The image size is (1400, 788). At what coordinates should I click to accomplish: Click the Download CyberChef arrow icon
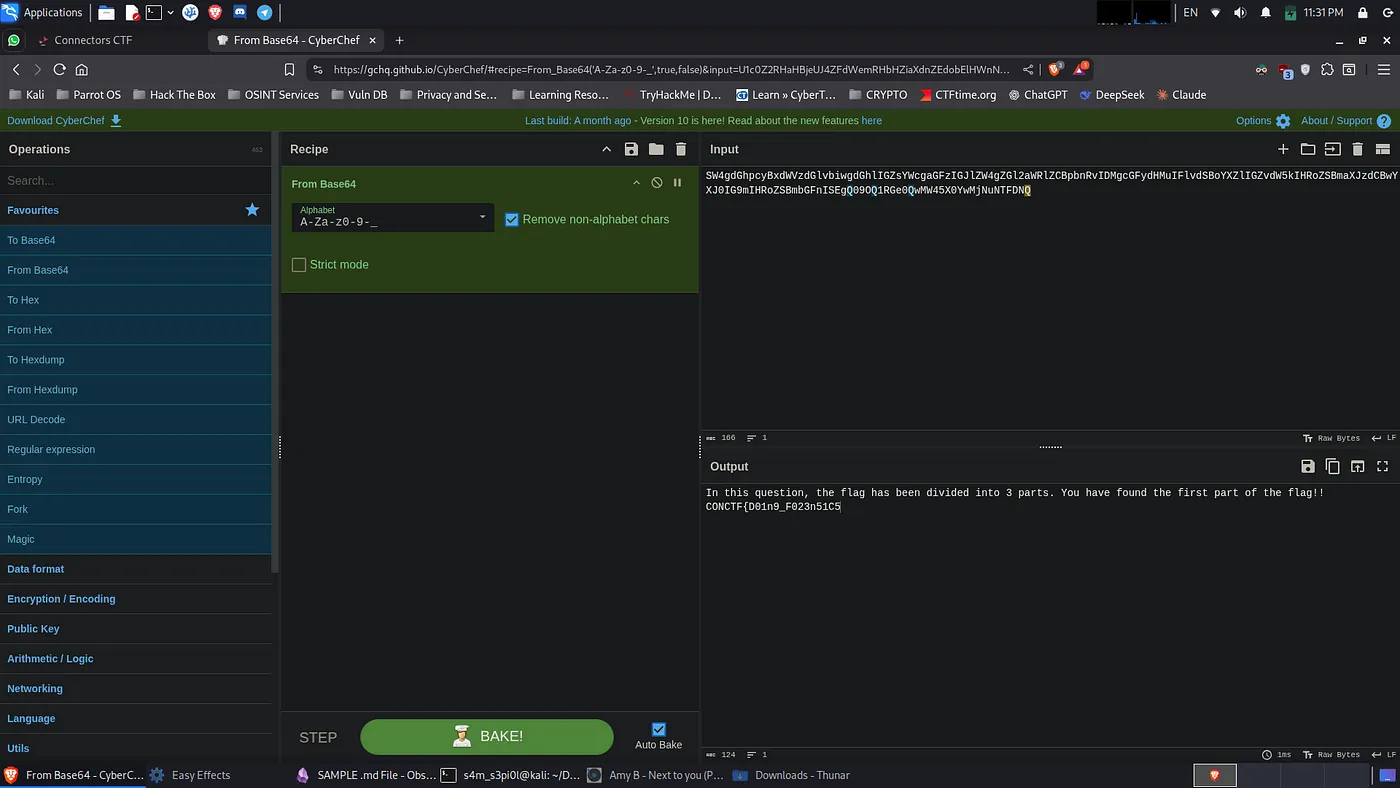pyautogui.click(x=116, y=120)
